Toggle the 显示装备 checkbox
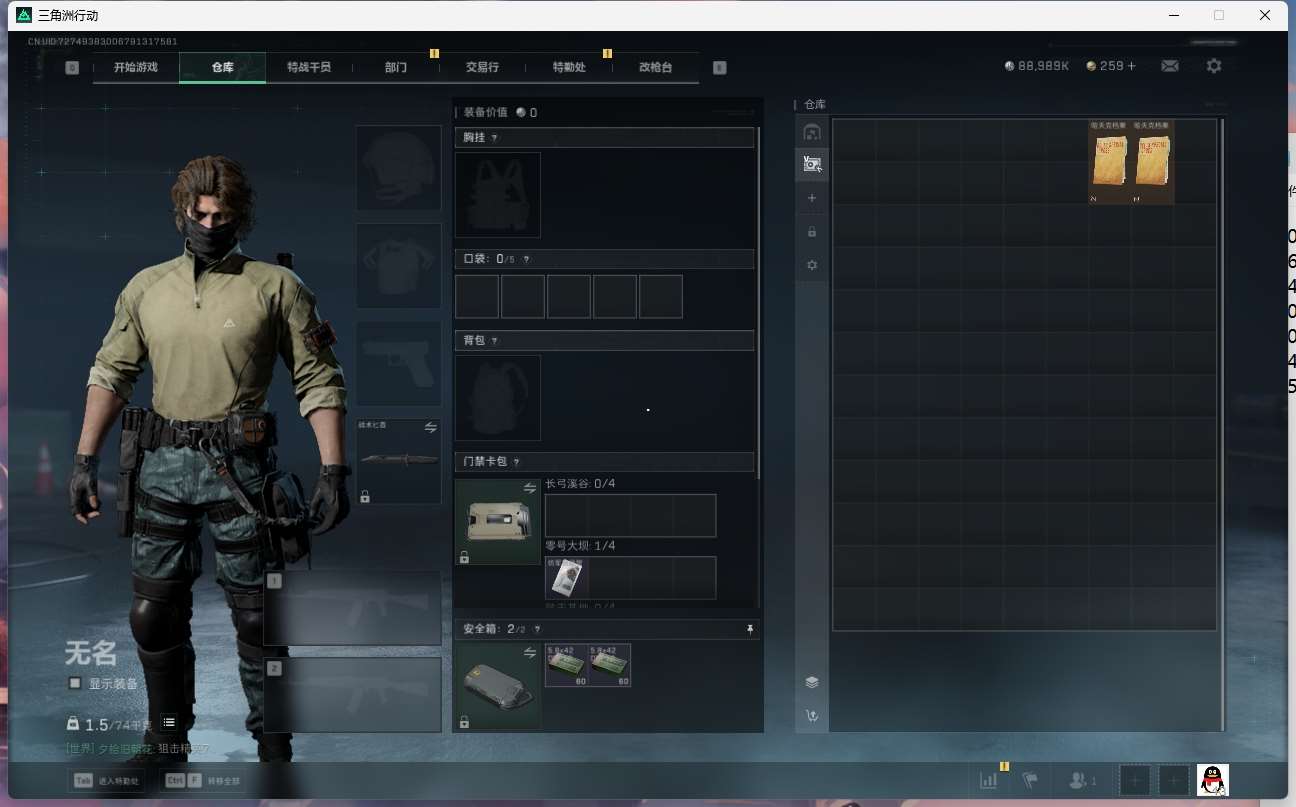 (x=75, y=683)
